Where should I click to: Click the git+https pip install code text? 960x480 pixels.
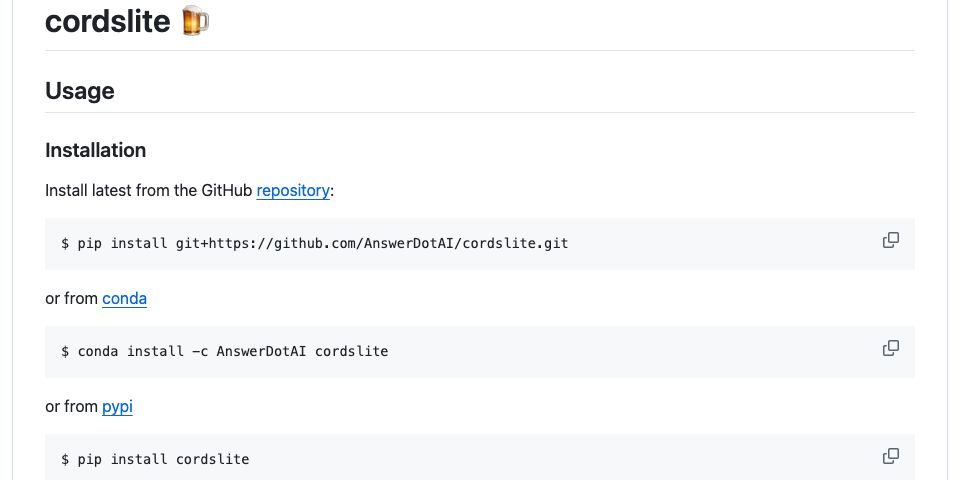click(315, 244)
